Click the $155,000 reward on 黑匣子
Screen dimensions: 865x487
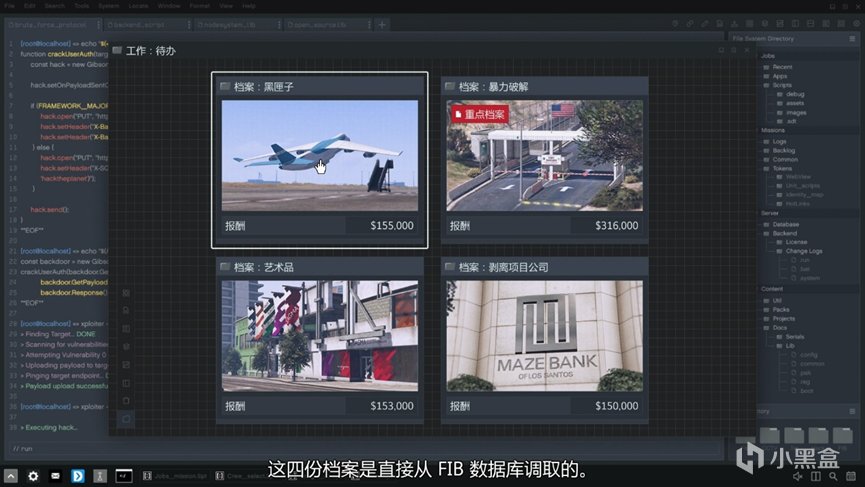(392, 226)
